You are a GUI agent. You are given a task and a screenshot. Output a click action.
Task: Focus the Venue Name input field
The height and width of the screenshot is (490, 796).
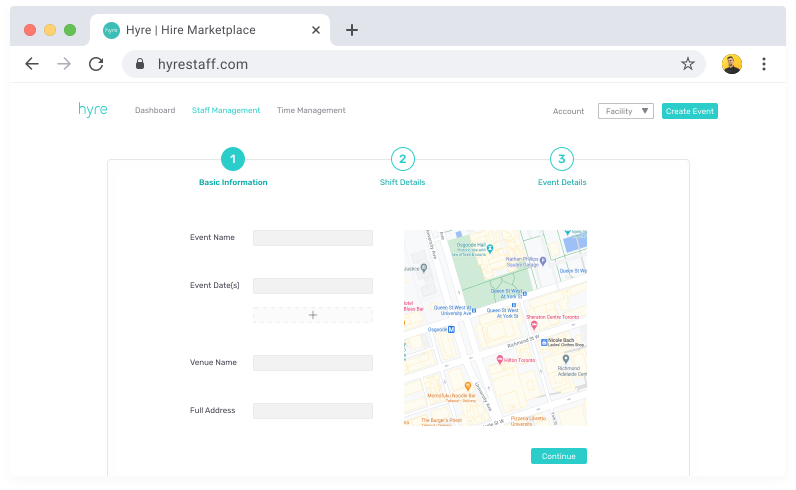(x=313, y=363)
